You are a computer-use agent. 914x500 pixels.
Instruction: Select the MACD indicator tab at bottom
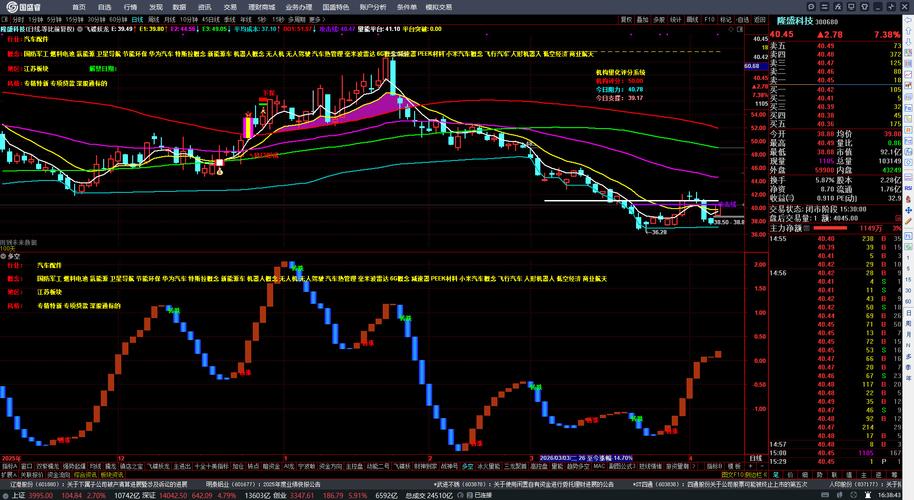click(x=599, y=466)
